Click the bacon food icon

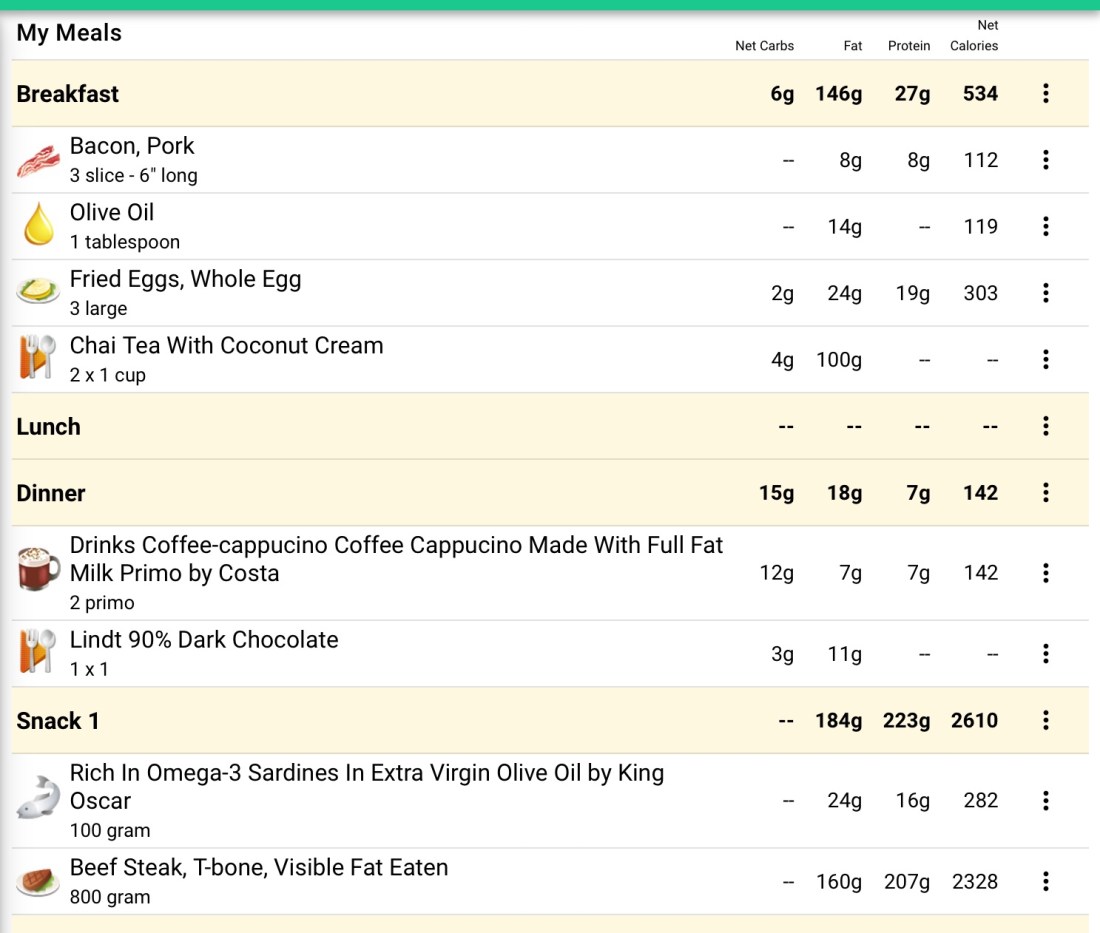(38, 160)
